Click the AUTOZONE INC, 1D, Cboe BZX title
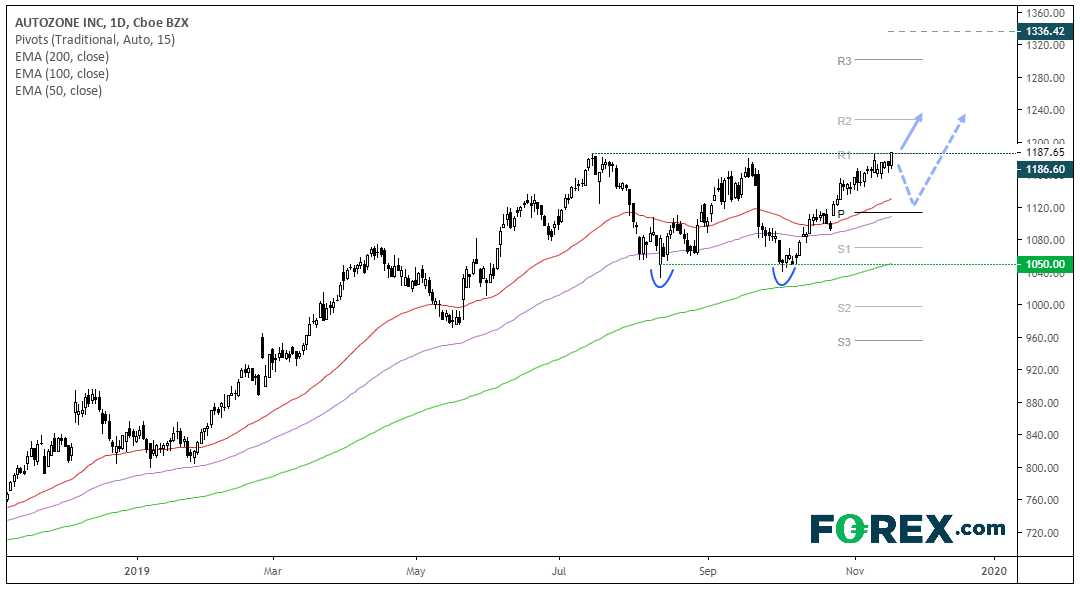 [x=102, y=23]
